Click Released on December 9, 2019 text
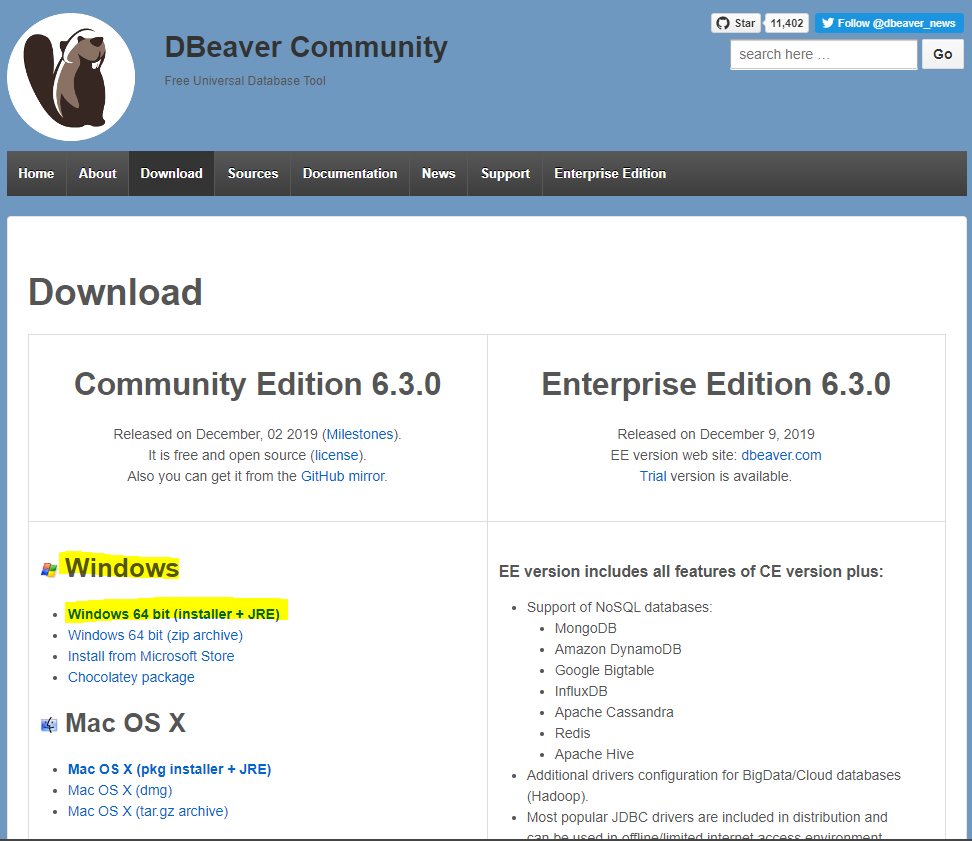The width and height of the screenshot is (972, 841). (x=716, y=434)
